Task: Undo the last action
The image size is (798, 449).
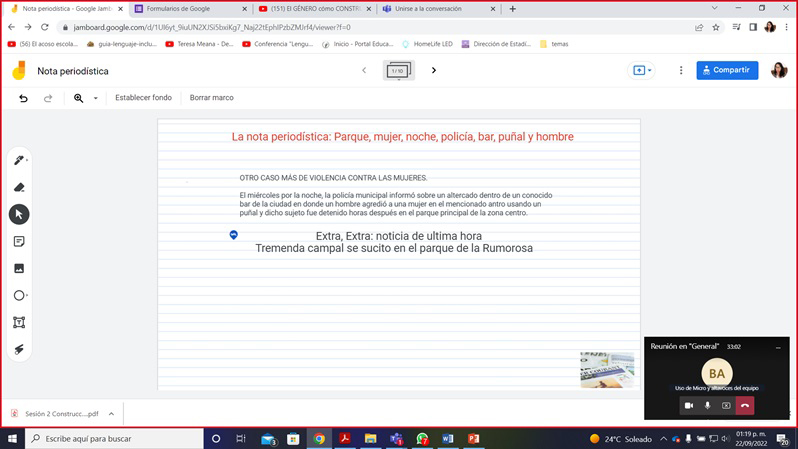Action: (x=23, y=98)
